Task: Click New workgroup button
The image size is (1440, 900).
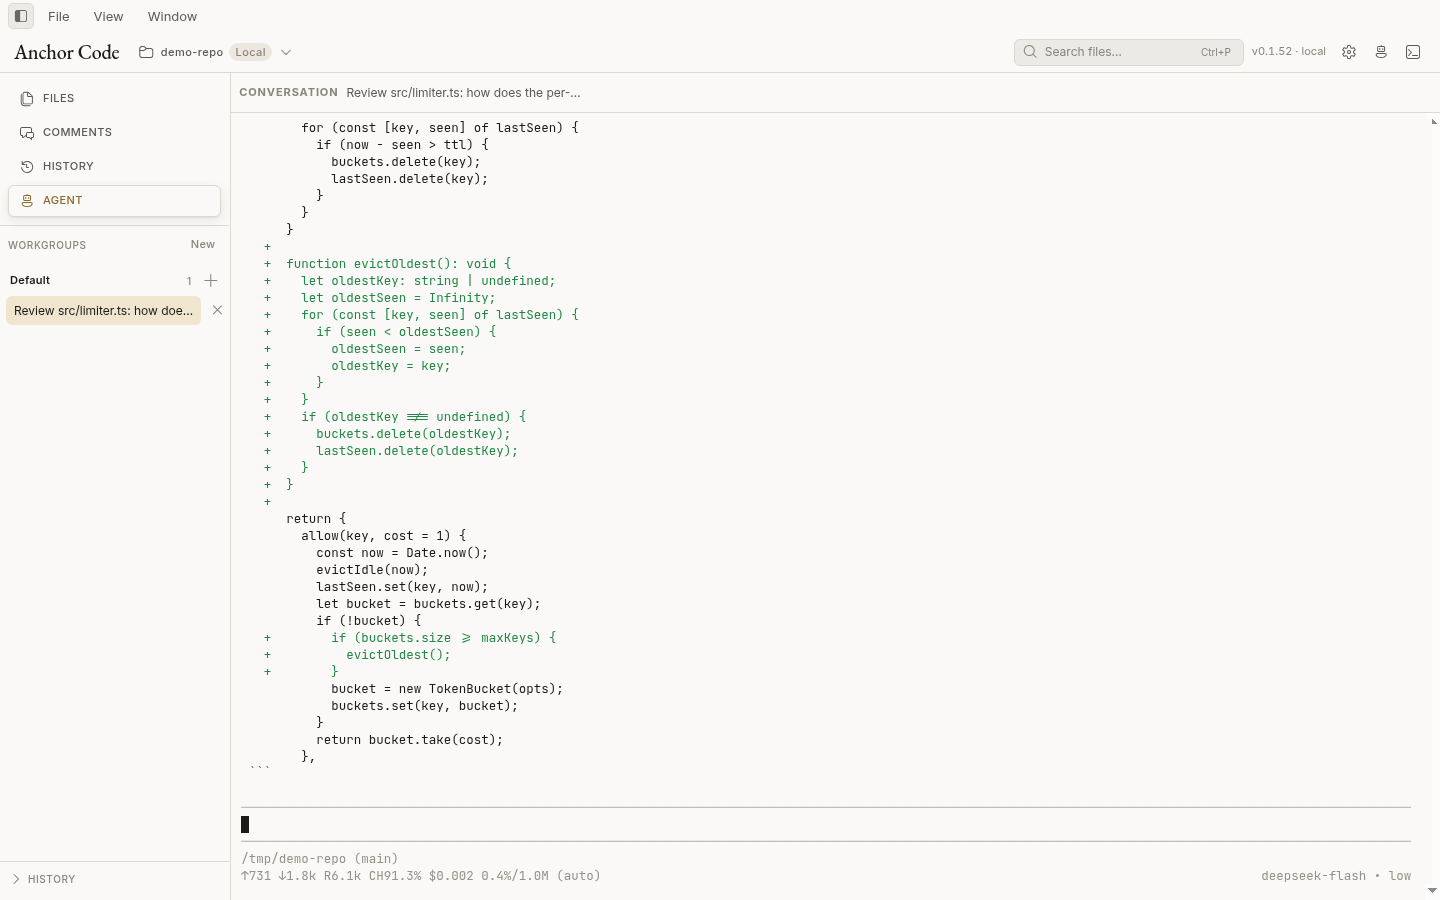Action: coord(203,244)
